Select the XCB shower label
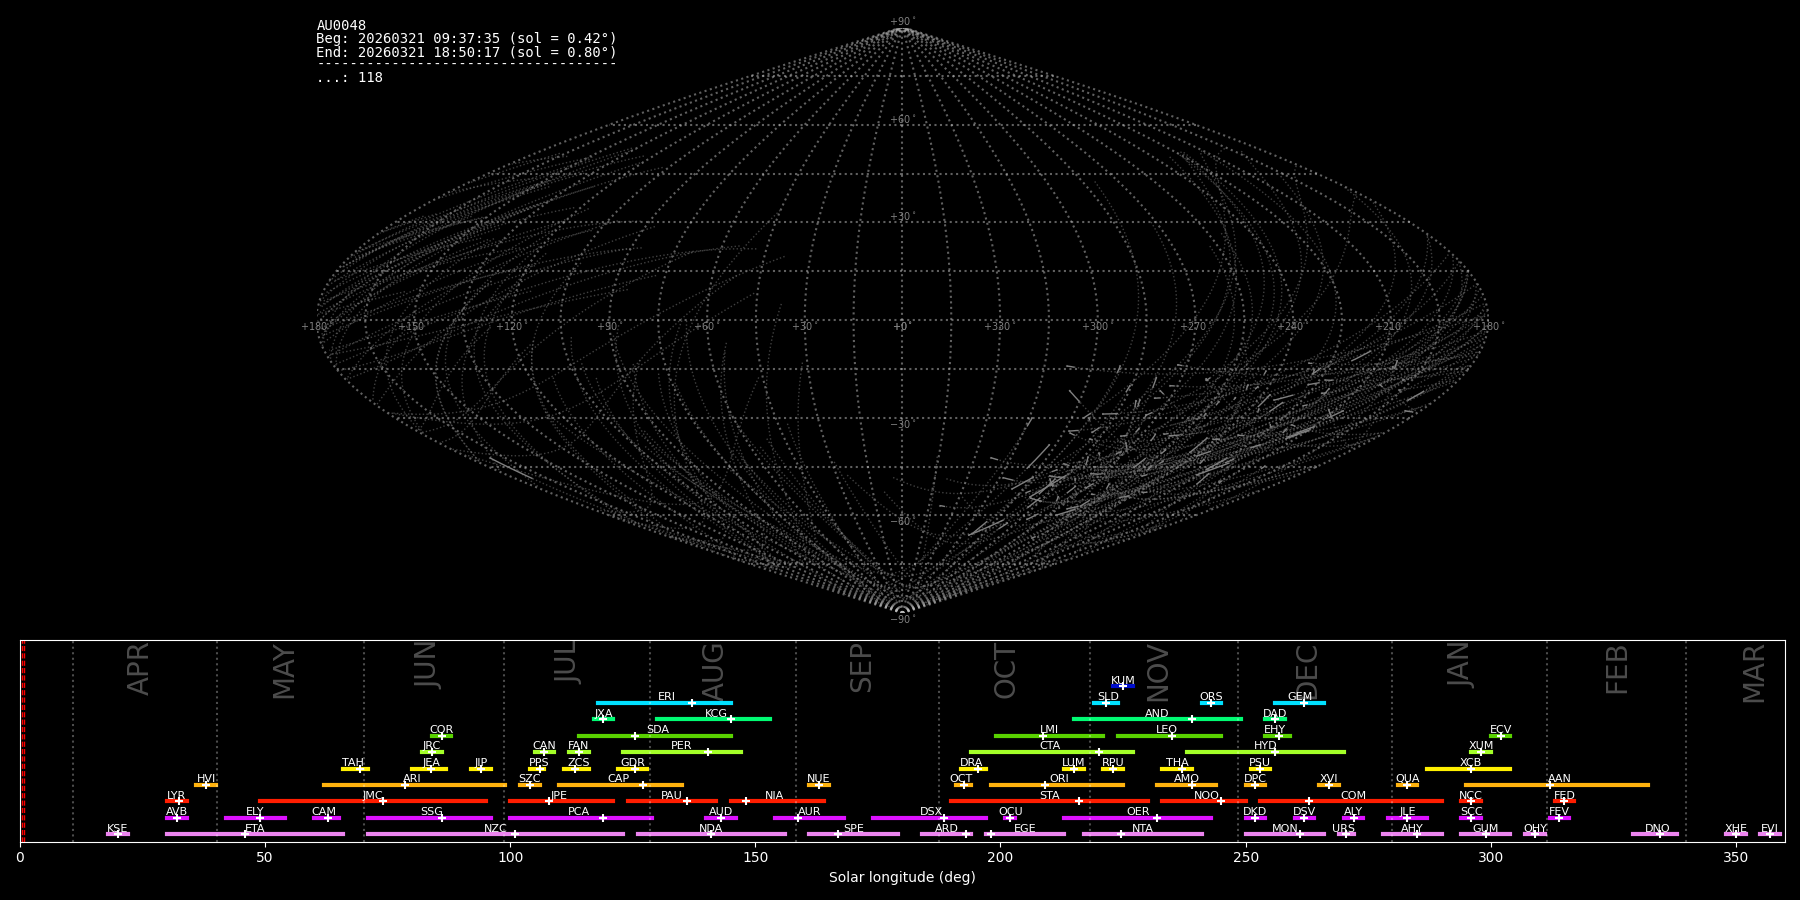 tap(1470, 763)
